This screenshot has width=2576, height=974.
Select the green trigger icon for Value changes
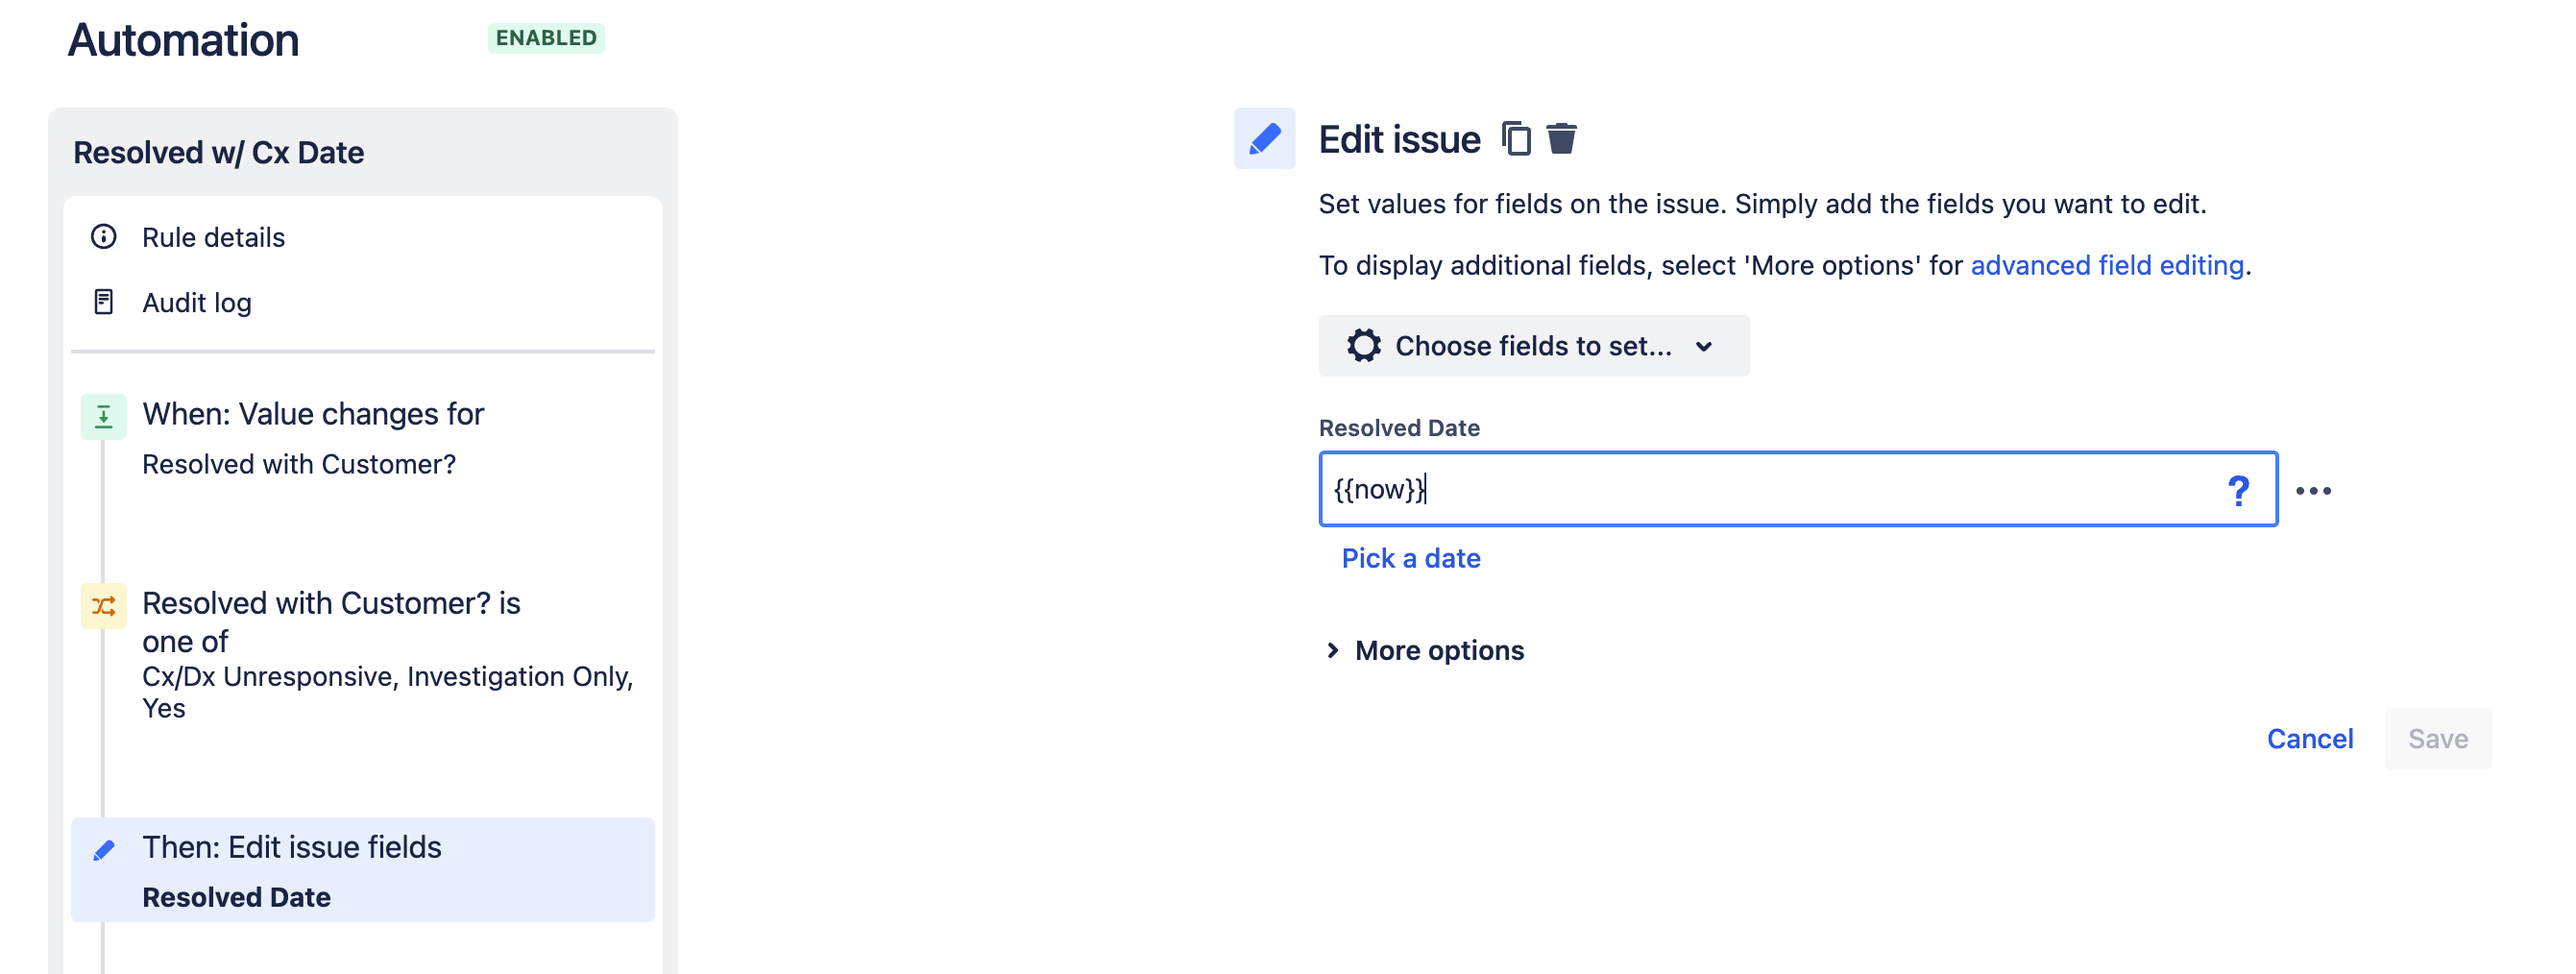(104, 417)
